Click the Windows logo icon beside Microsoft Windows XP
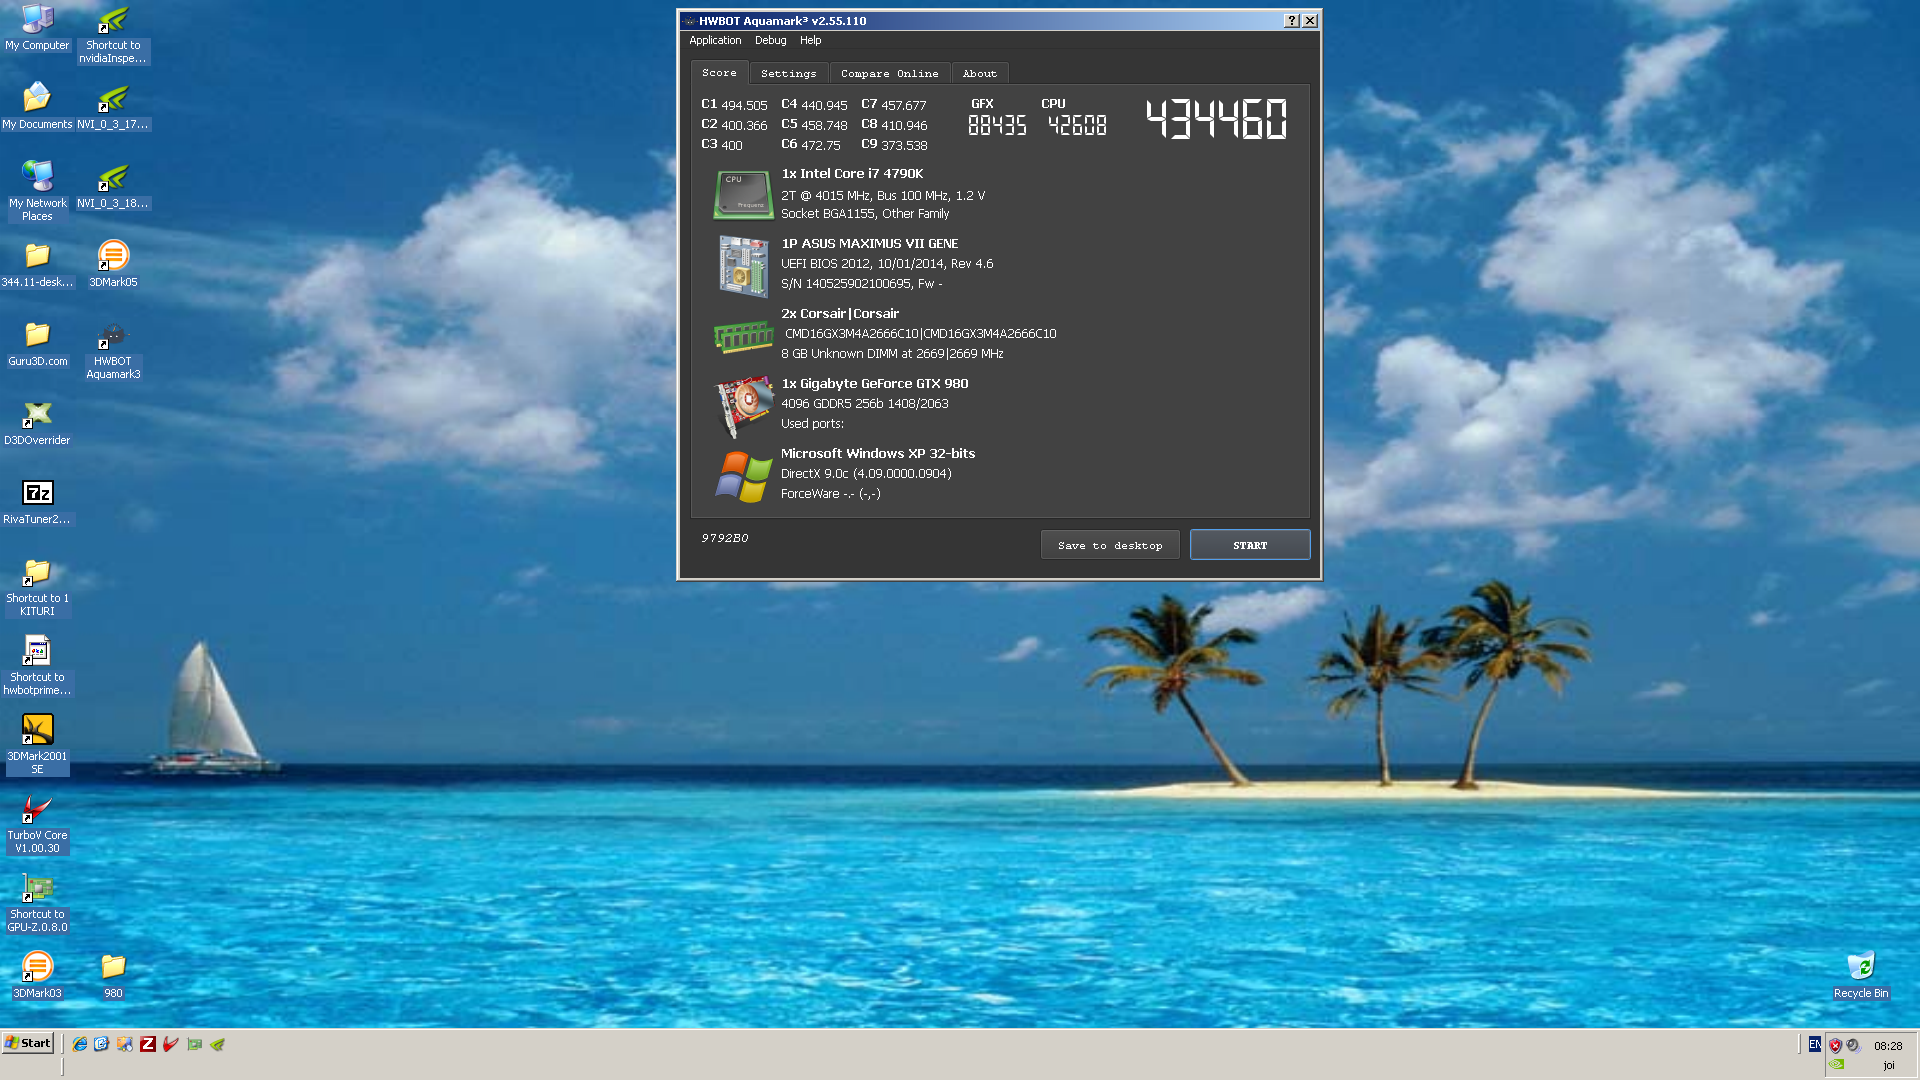 [743, 475]
